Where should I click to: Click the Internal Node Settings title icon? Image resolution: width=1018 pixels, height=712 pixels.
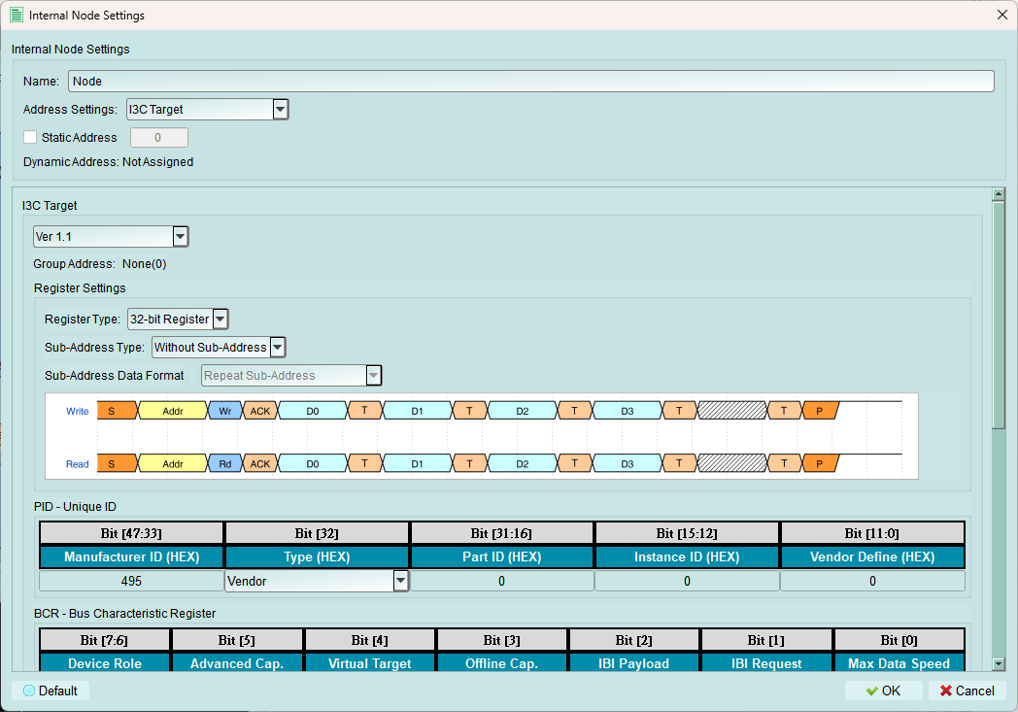click(x=17, y=15)
